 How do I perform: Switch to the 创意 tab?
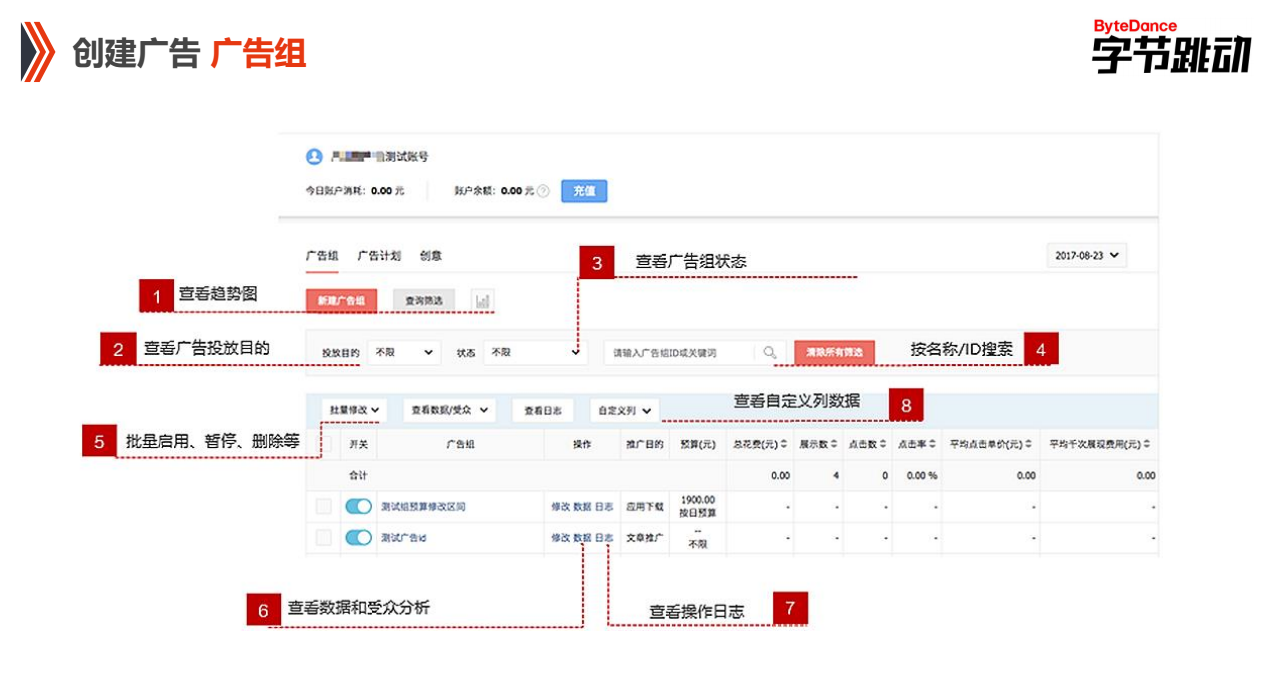click(430, 256)
